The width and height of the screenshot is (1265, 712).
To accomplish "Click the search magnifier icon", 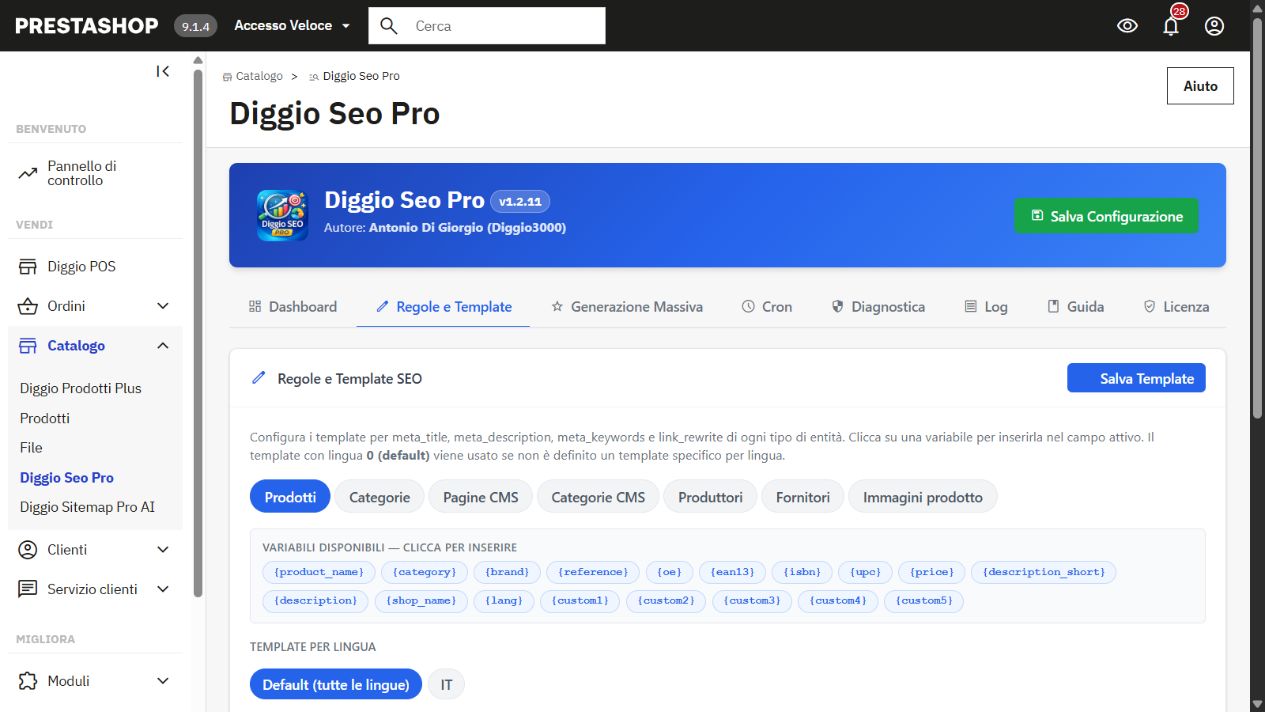I will (x=389, y=26).
